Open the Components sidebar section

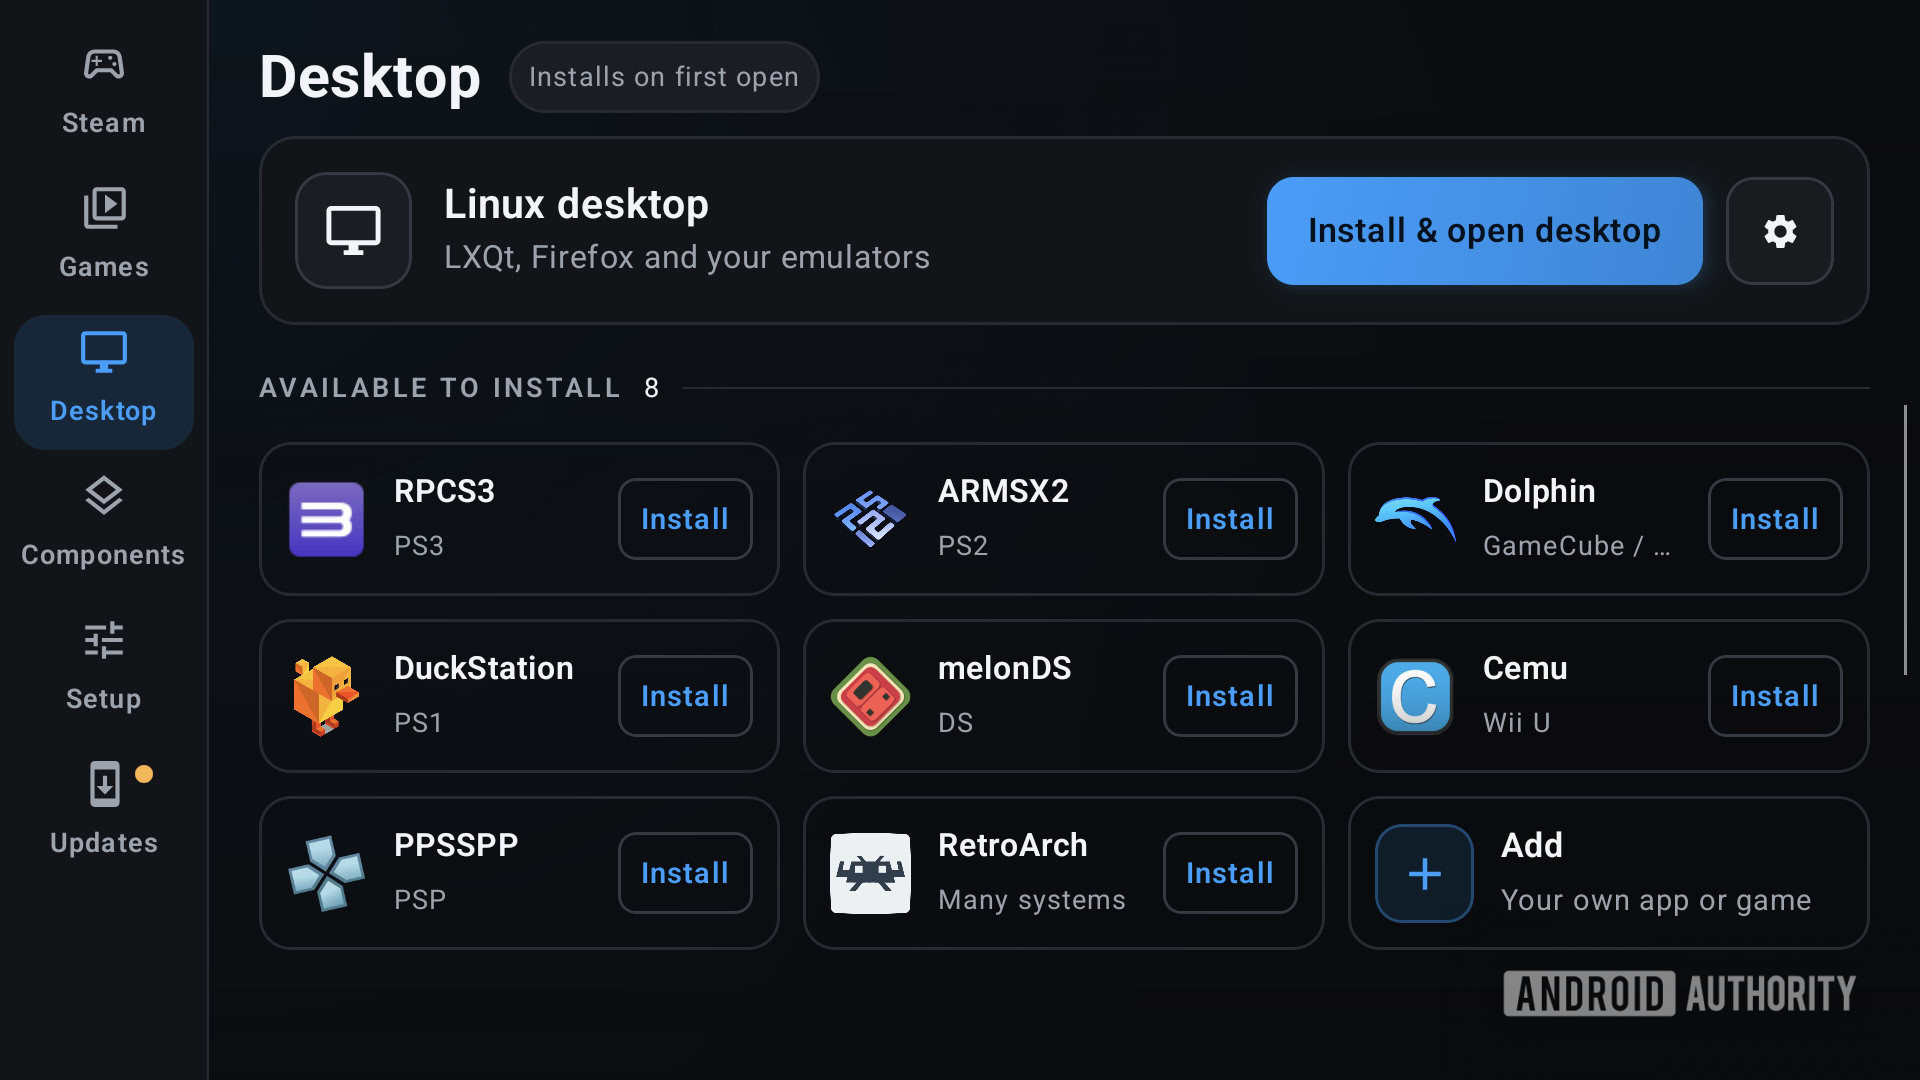[x=103, y=524]
